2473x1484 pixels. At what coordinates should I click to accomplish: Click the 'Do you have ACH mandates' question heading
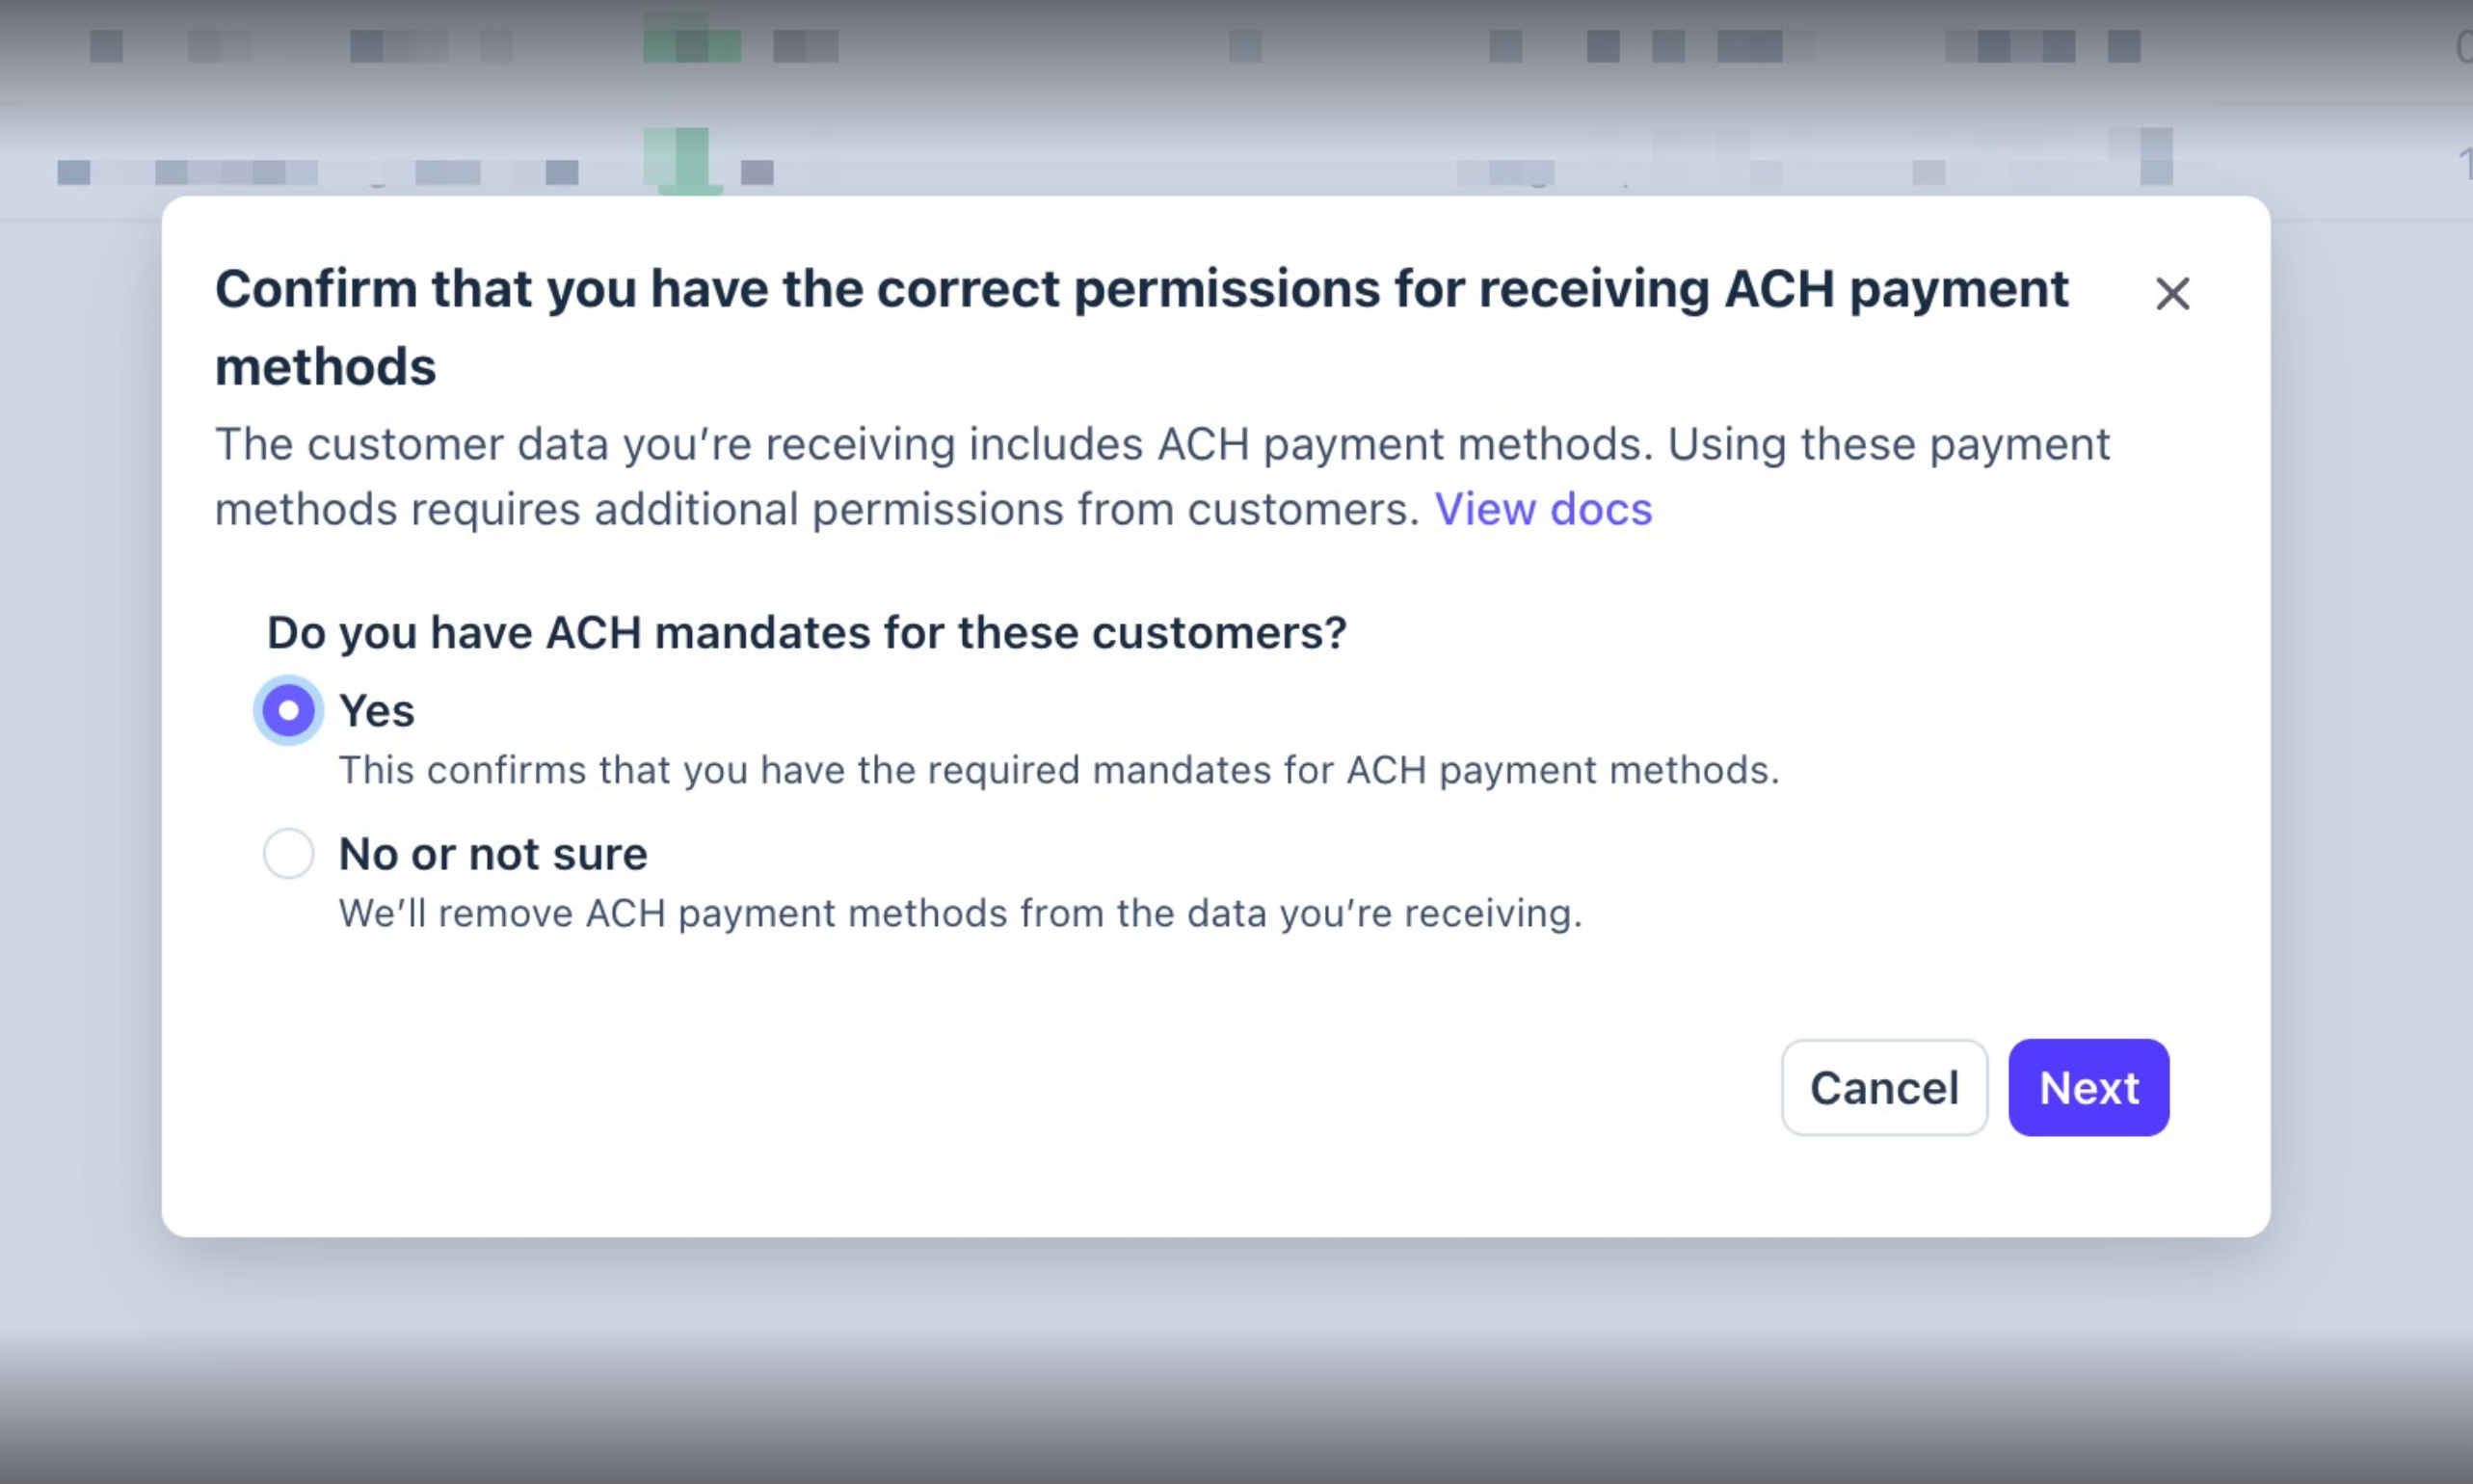(x=806, y=633)
